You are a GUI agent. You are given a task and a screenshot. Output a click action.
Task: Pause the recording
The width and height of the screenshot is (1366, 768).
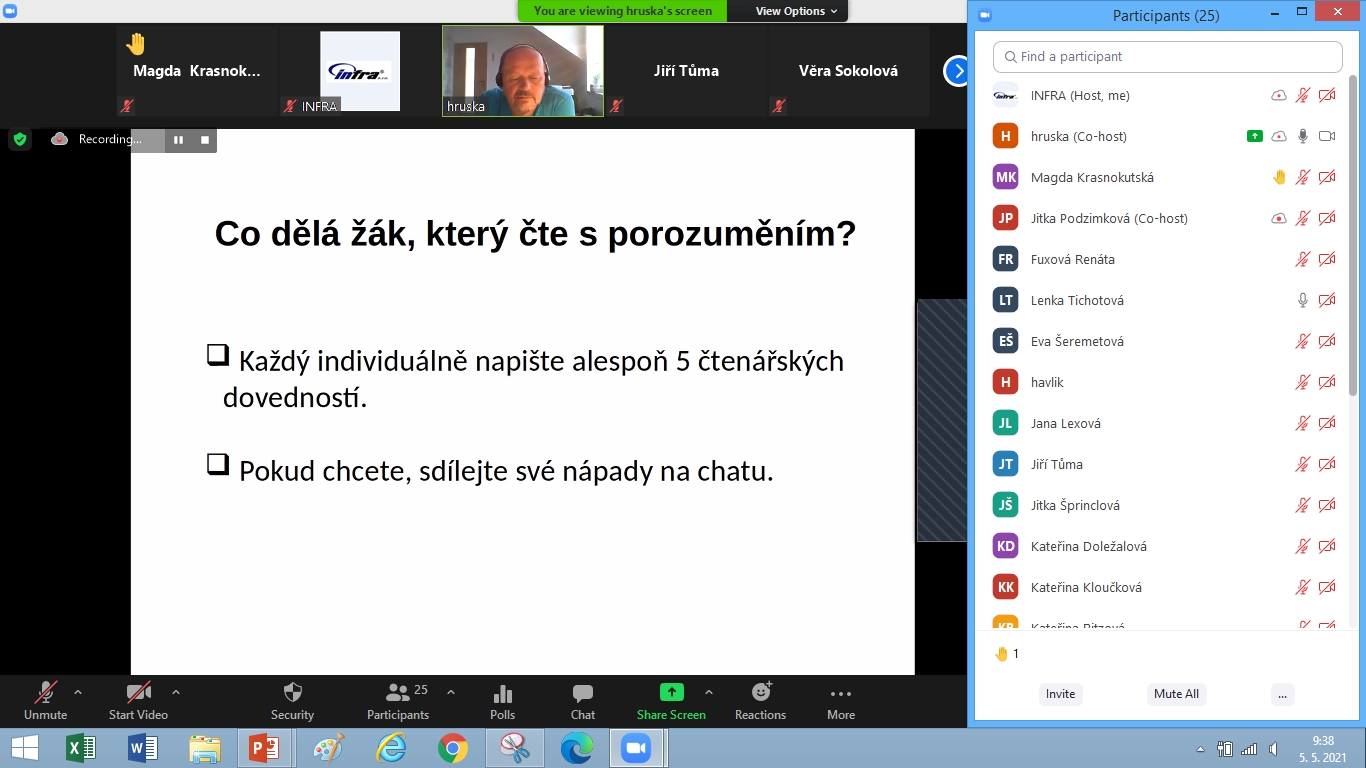[x=178, y=140]
